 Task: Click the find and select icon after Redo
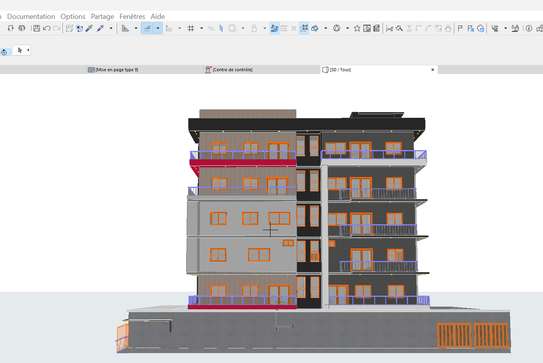click(70, 28)
